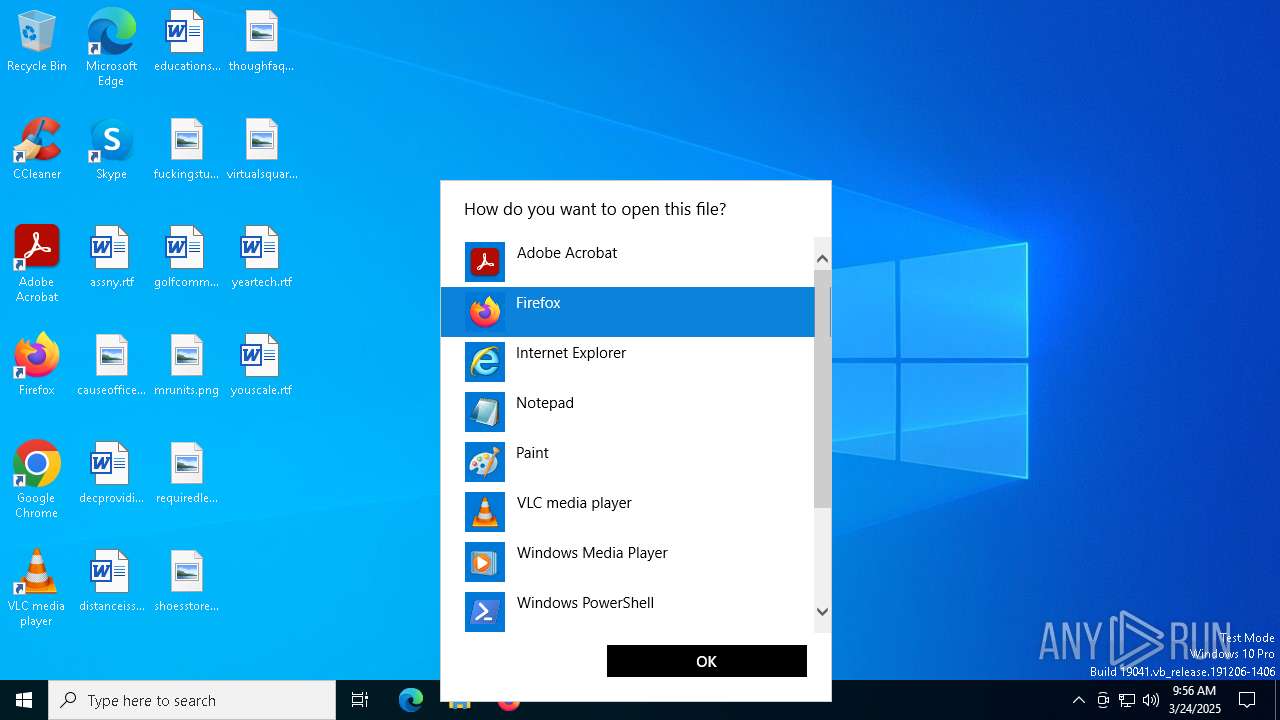Select the golfcomm... document on desktop

pyautogui.click(x=187, y=258)
